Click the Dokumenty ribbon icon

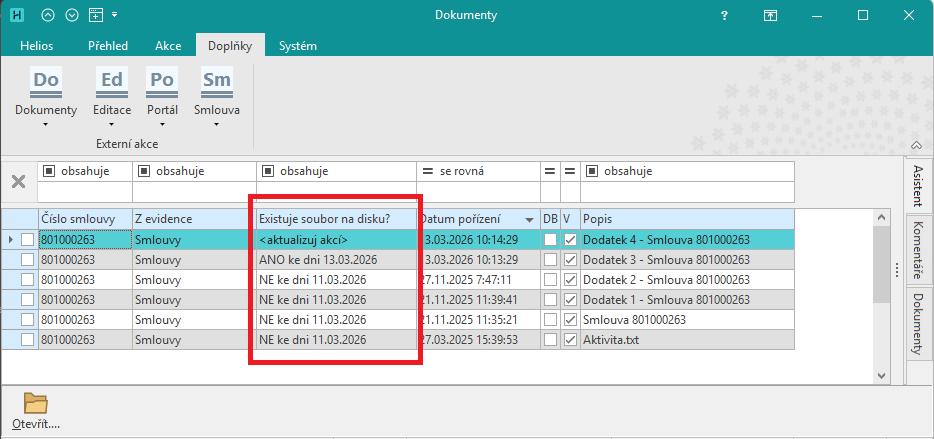tap(45, 81)
